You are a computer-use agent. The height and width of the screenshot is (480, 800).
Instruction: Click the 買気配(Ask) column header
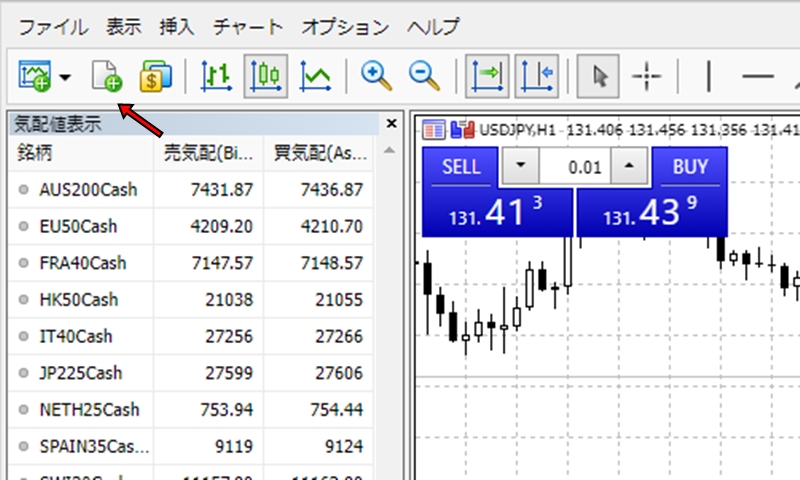[x=319, y=153]
